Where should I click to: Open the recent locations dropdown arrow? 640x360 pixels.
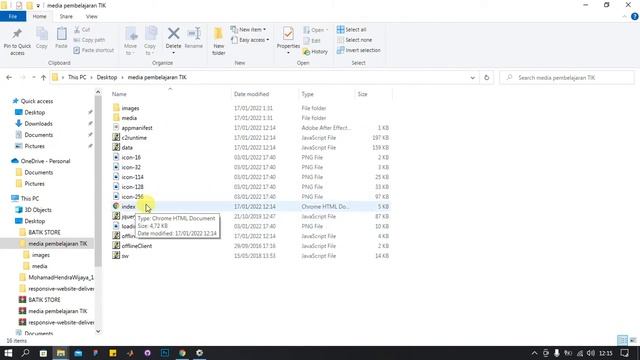pos(33,78)
